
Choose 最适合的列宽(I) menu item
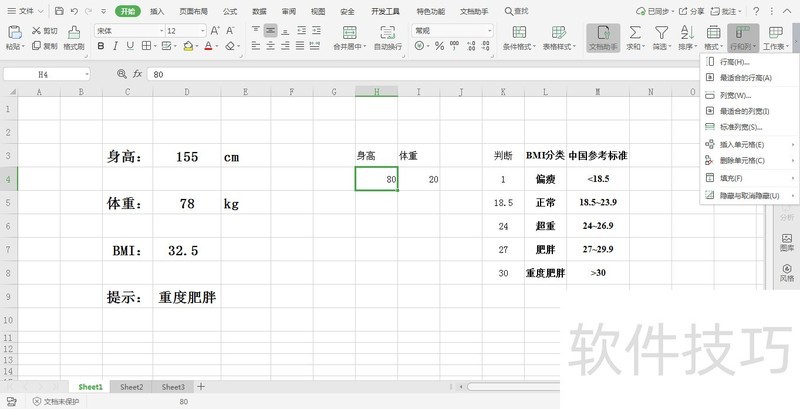coord(748,111)
